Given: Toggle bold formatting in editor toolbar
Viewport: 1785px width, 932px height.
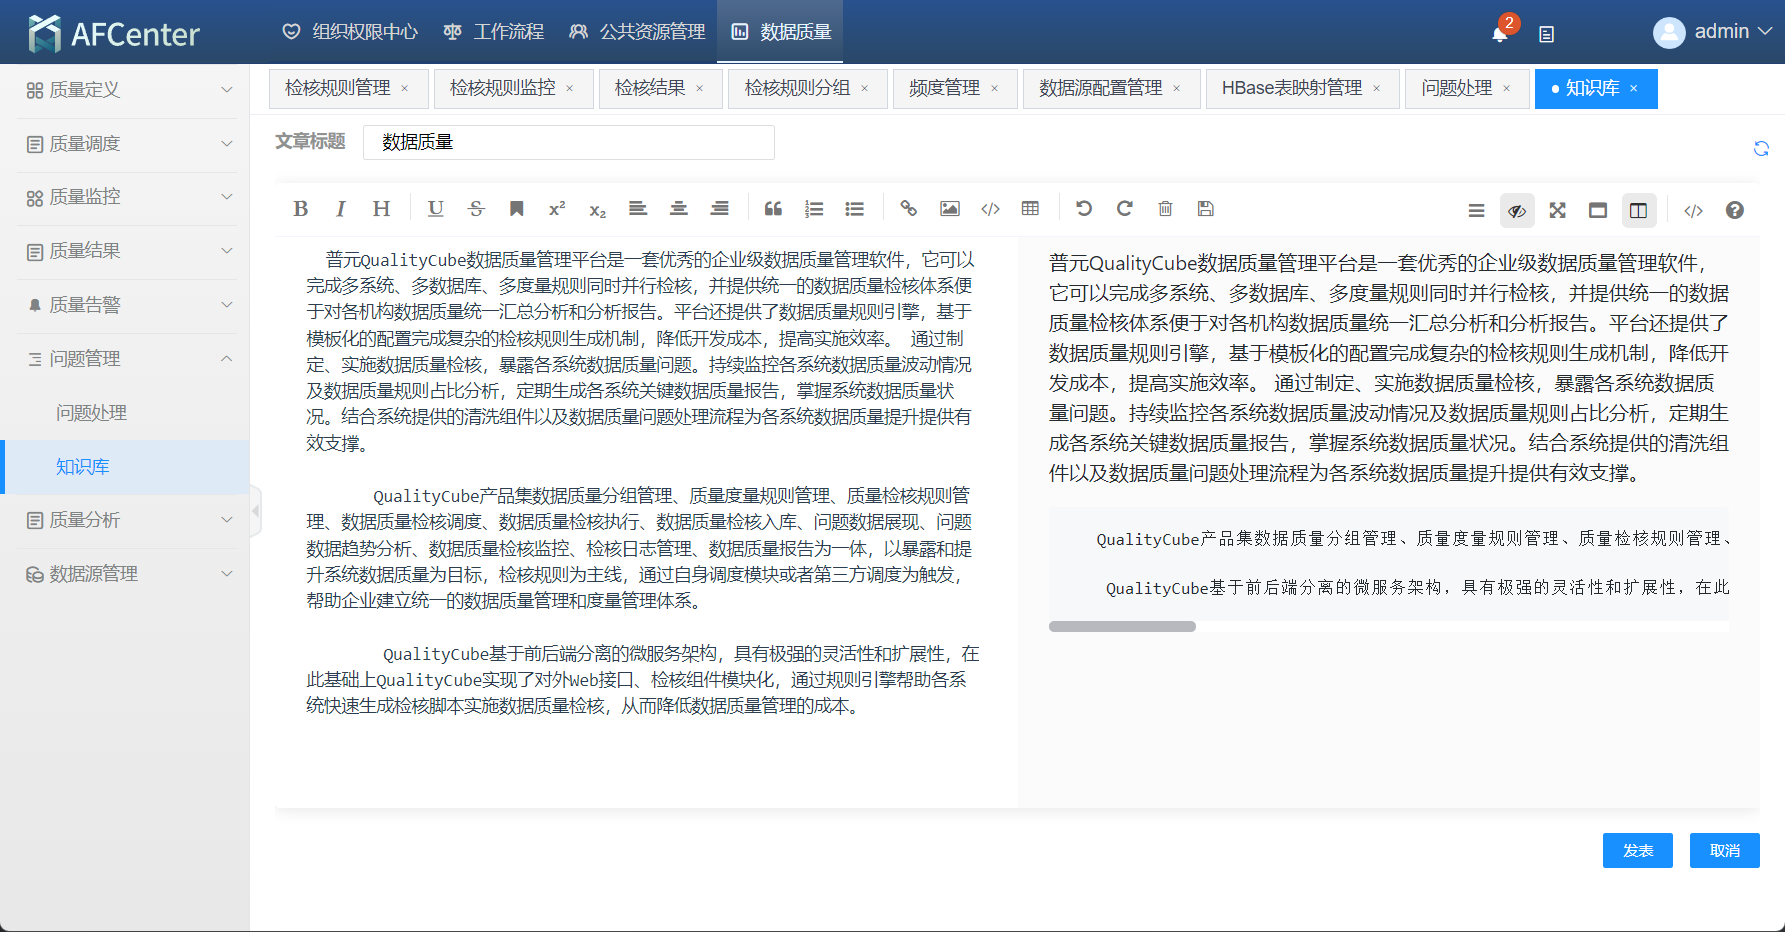Looking at the screenshot, I should coord(300,209).
